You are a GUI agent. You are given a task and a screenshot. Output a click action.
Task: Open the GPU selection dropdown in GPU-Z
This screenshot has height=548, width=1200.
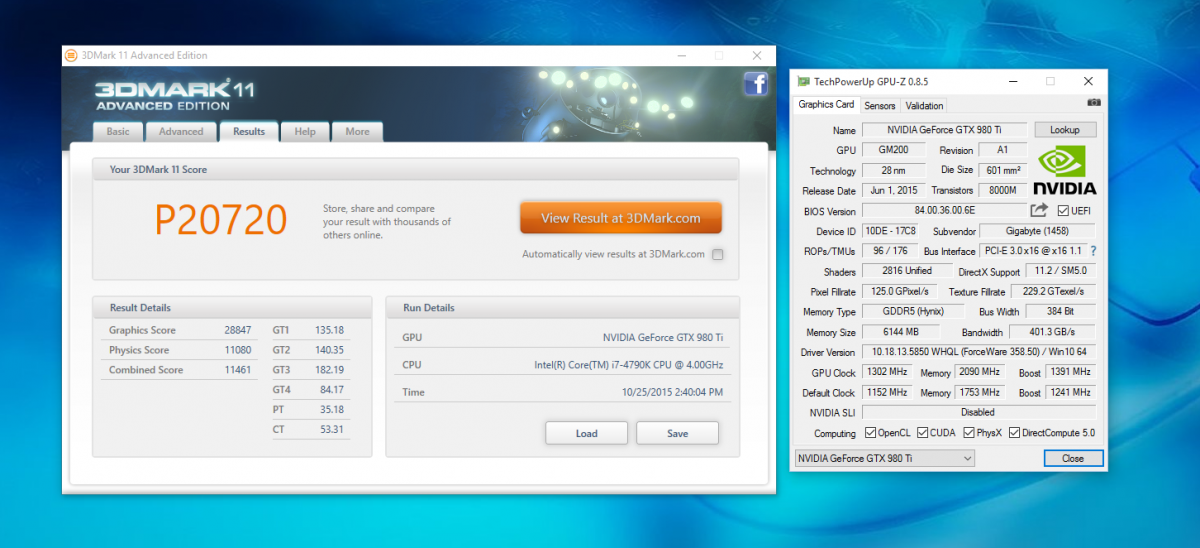(x=883, y=458)
